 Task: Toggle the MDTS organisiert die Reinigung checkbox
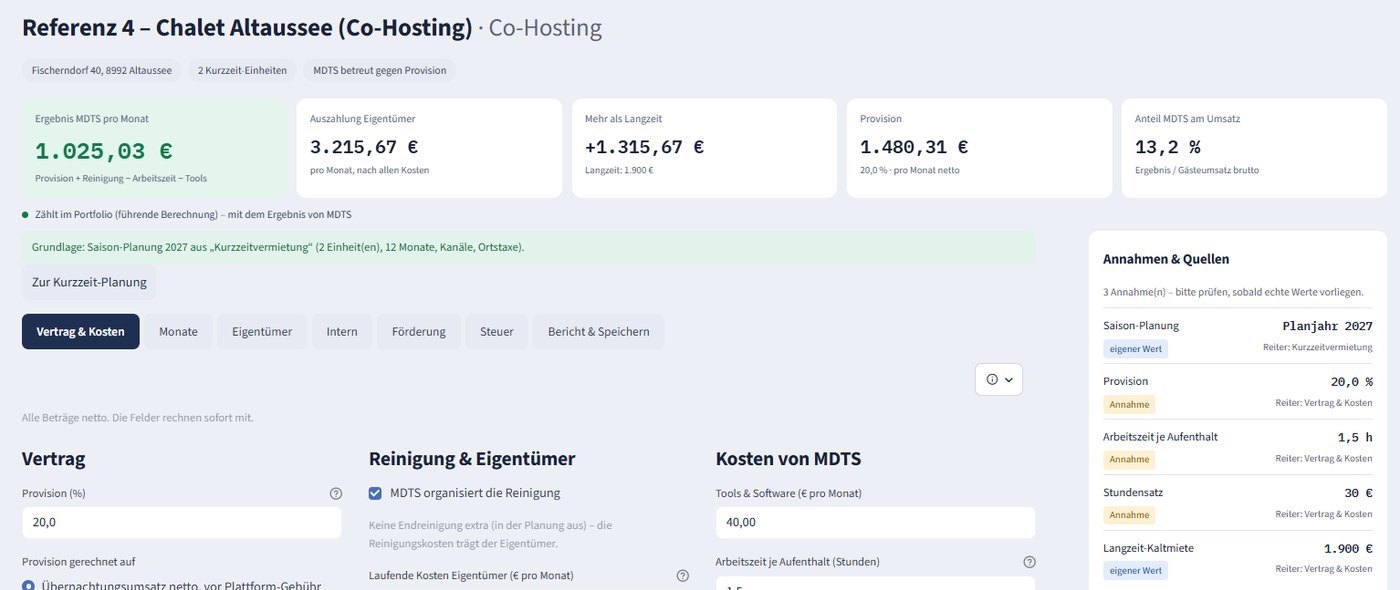(375, 493)
